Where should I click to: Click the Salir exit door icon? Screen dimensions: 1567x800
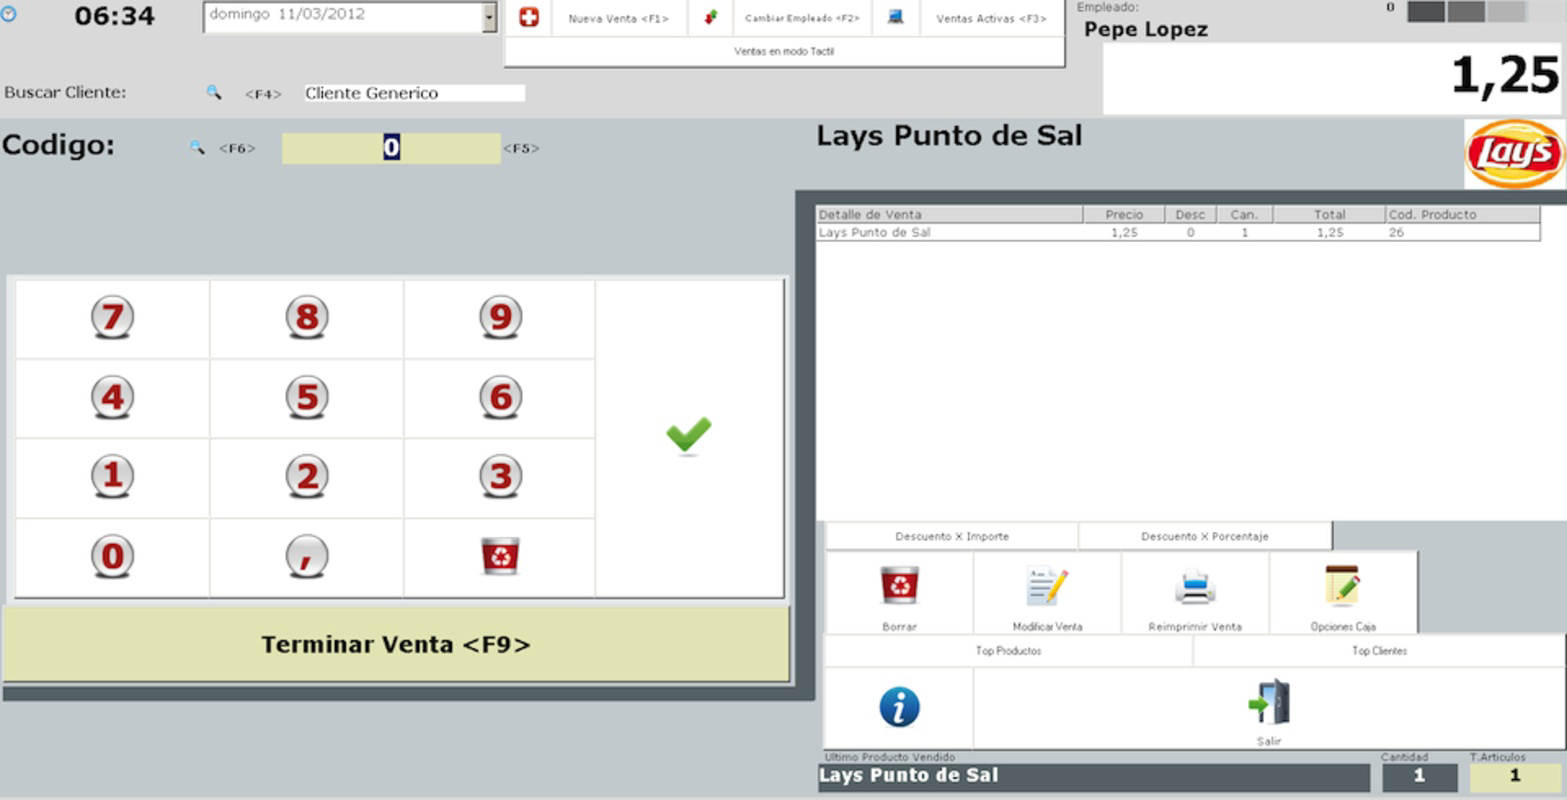point(1269,702)
